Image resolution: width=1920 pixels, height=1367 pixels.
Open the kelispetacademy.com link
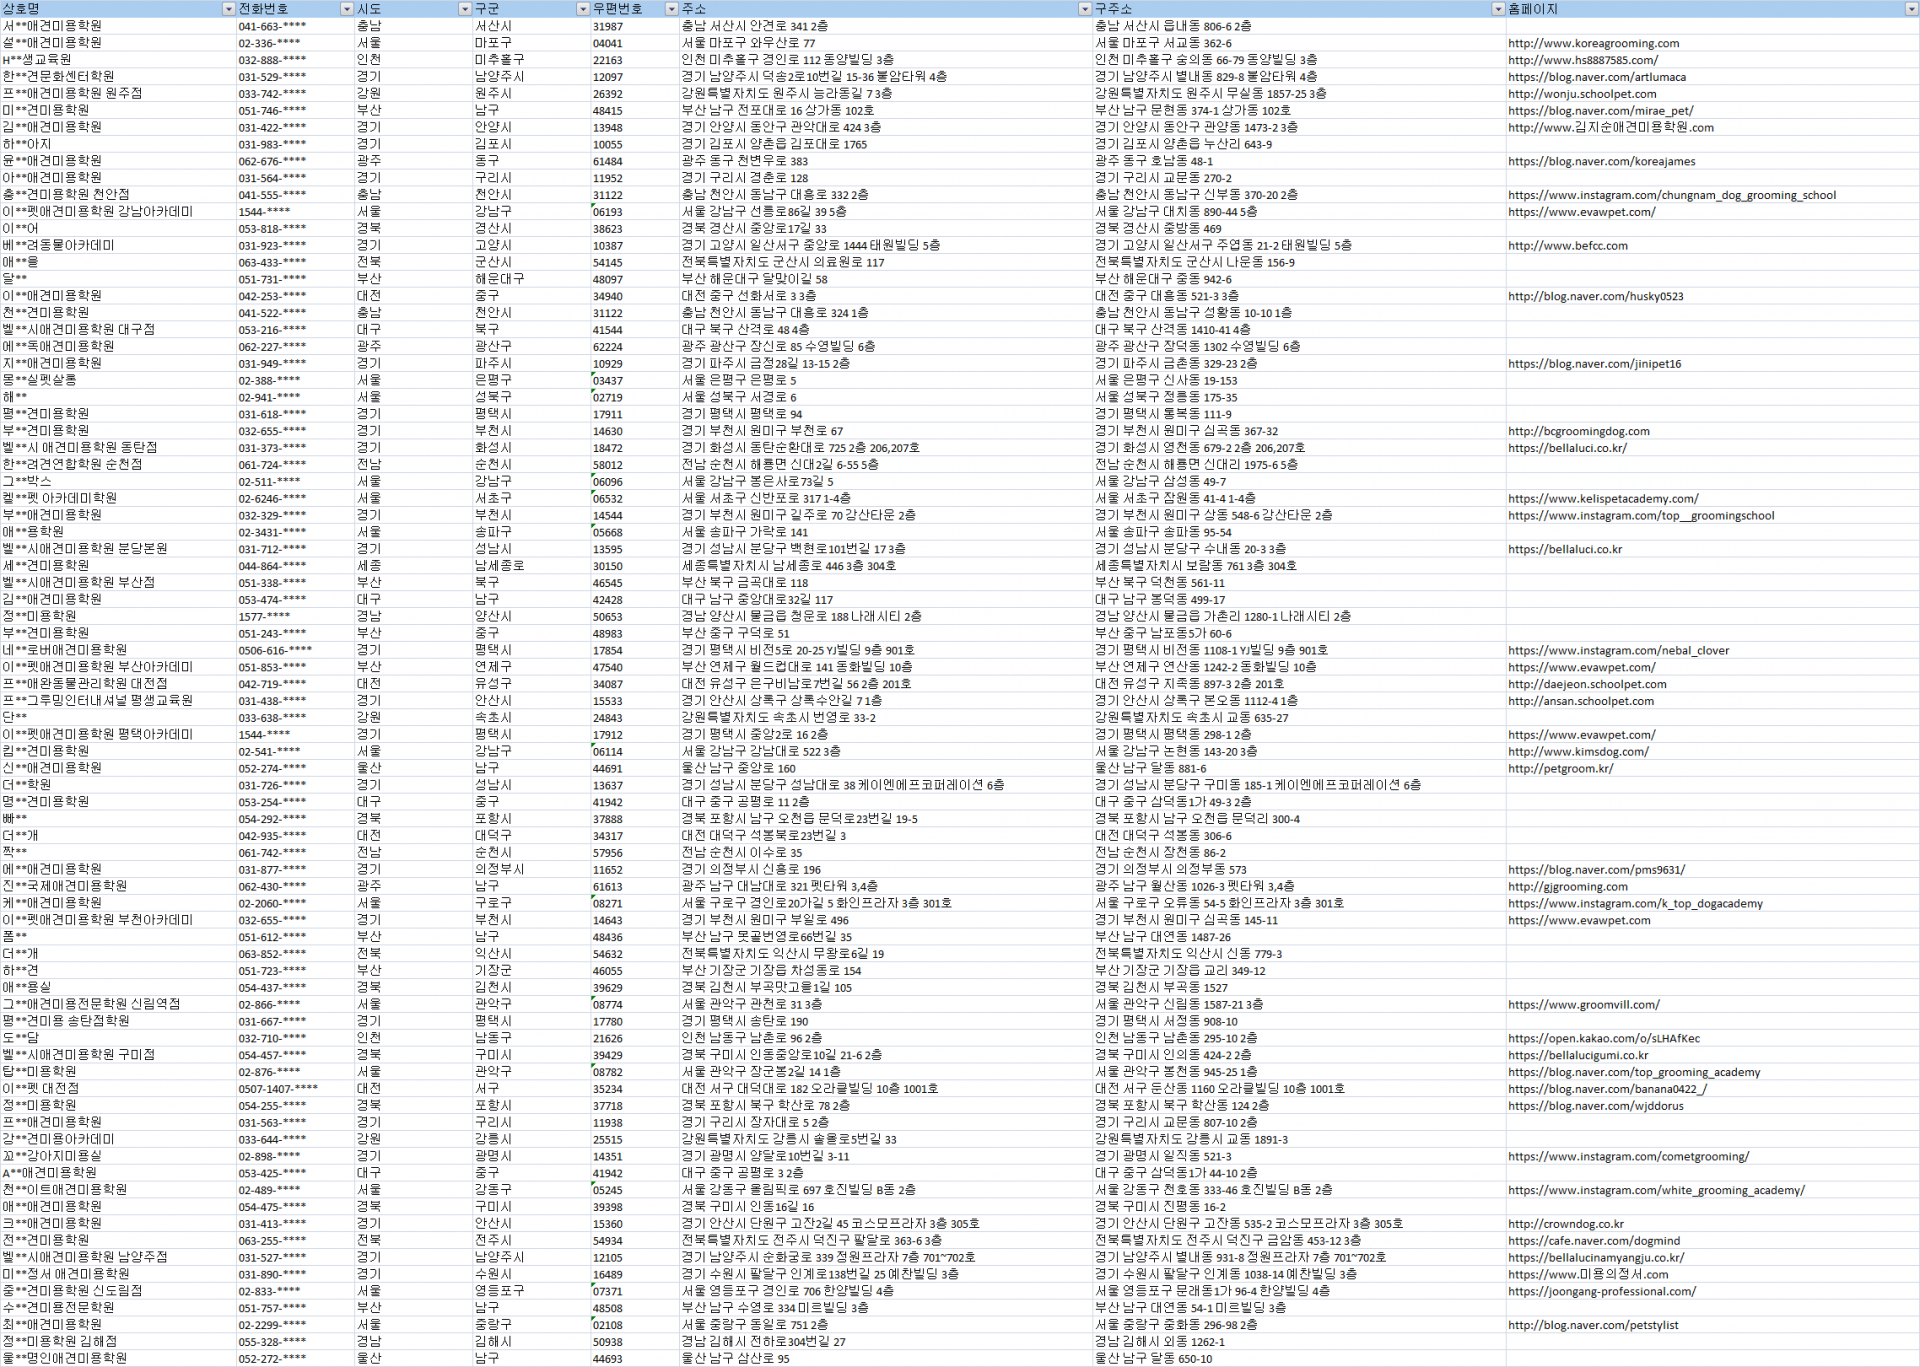(x=1602, y=499)
